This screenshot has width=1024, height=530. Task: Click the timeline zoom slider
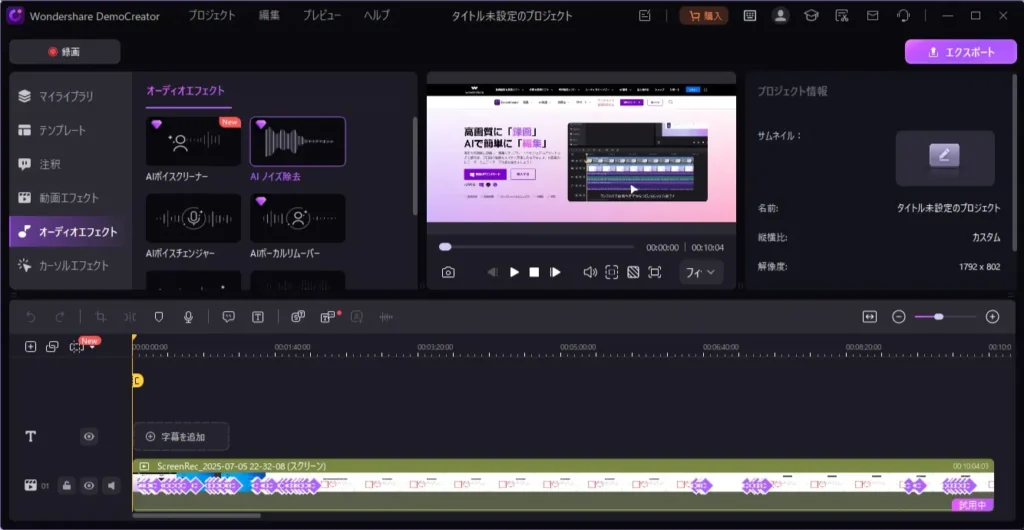937,317
